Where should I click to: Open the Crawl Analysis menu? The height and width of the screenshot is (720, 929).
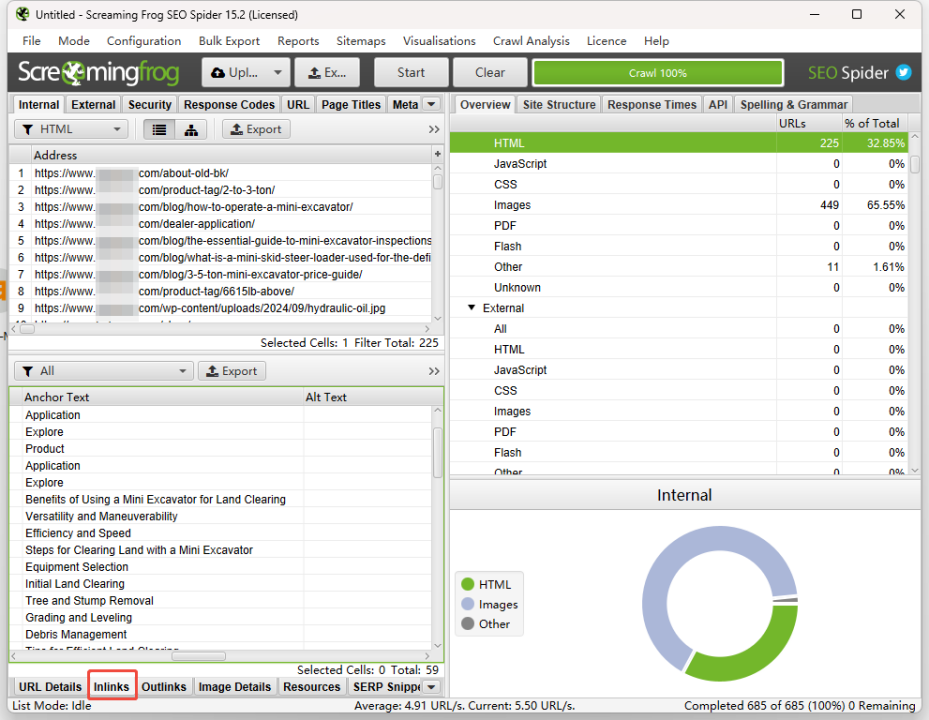531,41
